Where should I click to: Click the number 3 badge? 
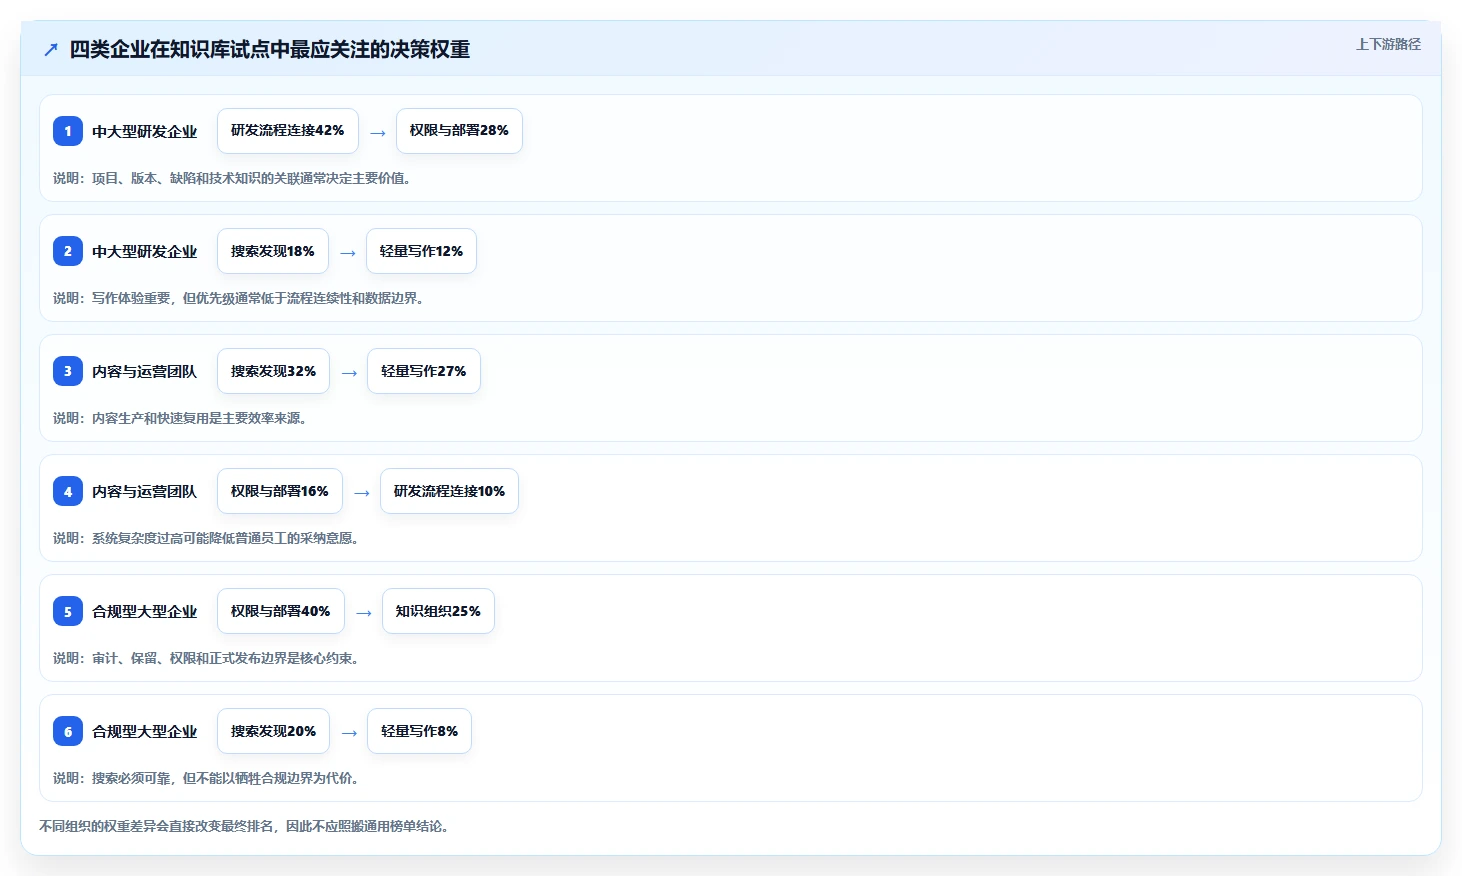point(68,371)
